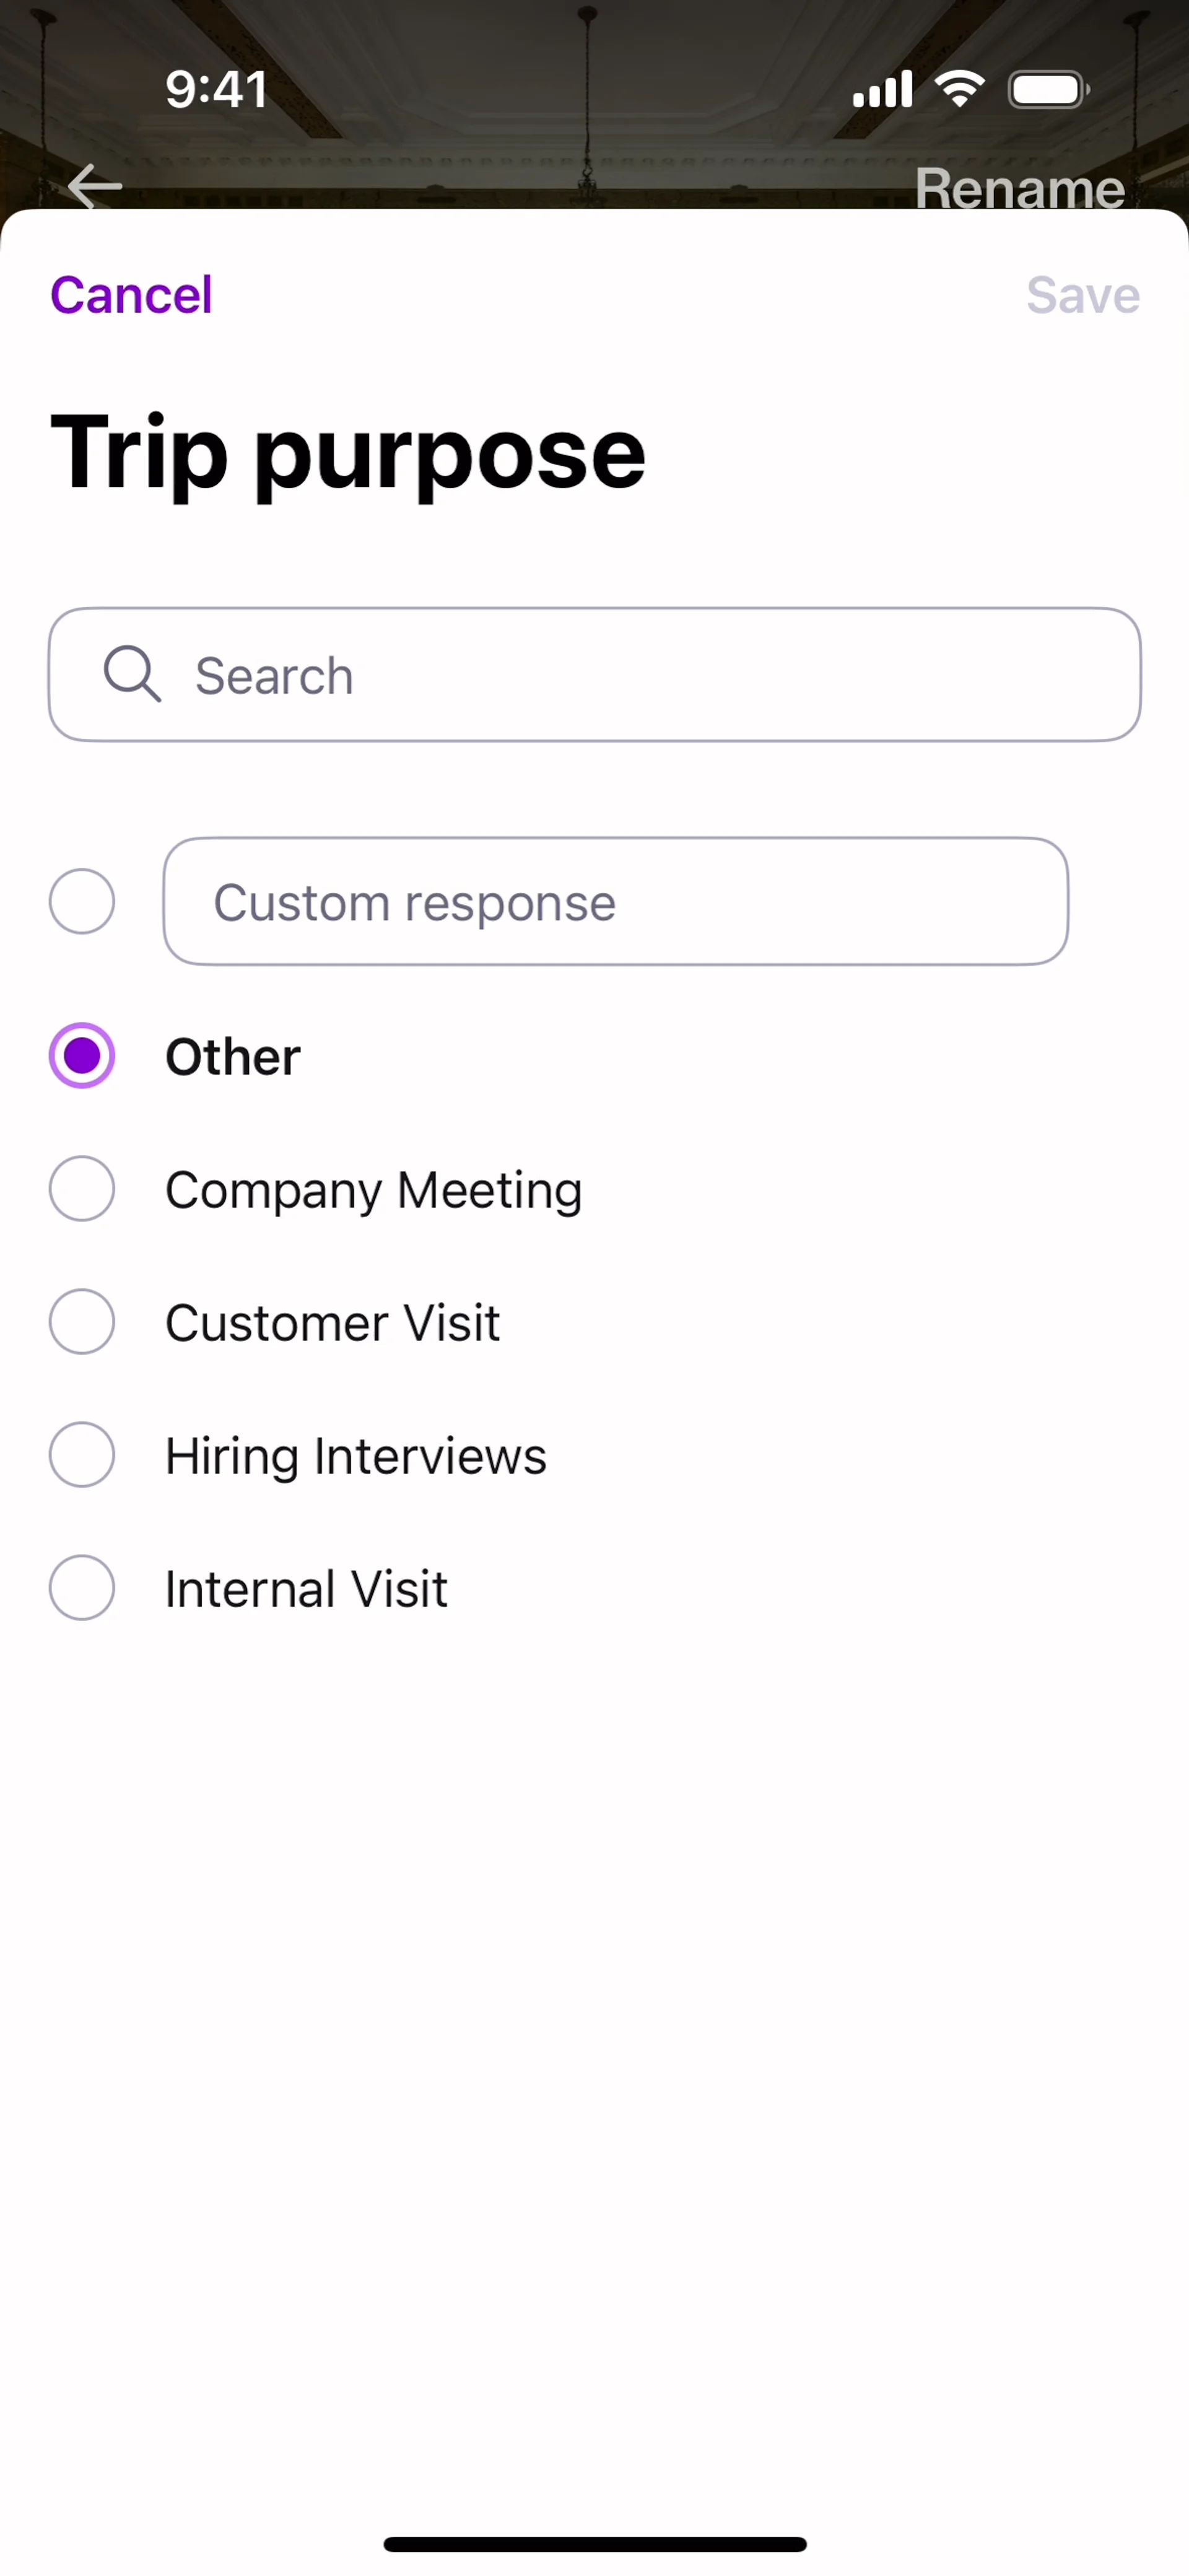The width and height of the screenshot is (1189, 2576).
Task: Select the Custom response radio button
Action: click(x=82, y=901)
